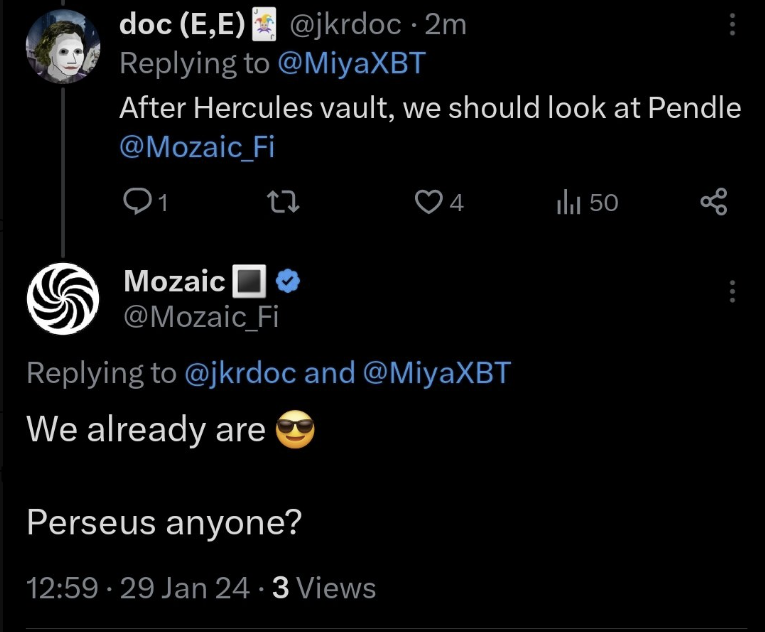Click the doc (E,E) display name
The image size is (765, 632).
(x=182, y=25)
